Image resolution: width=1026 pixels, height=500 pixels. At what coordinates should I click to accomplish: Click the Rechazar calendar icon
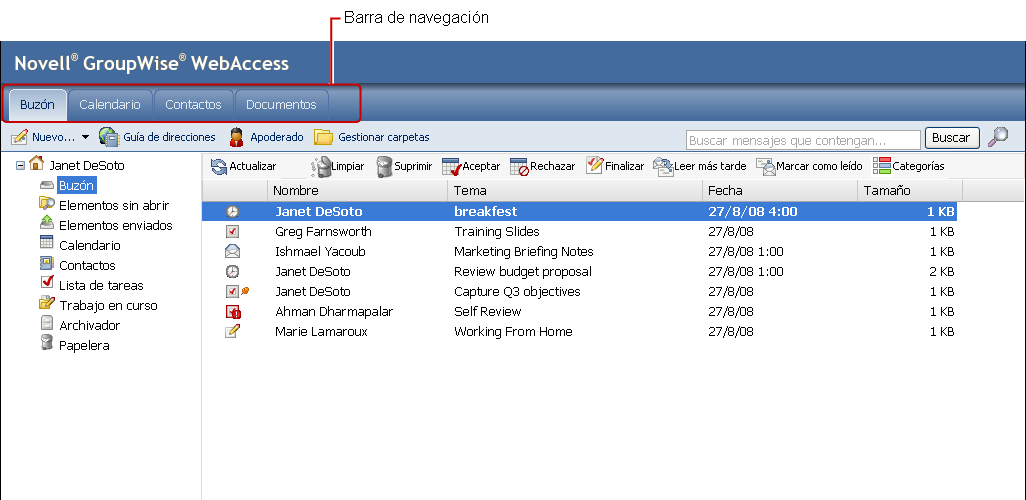tap(520, 167)
